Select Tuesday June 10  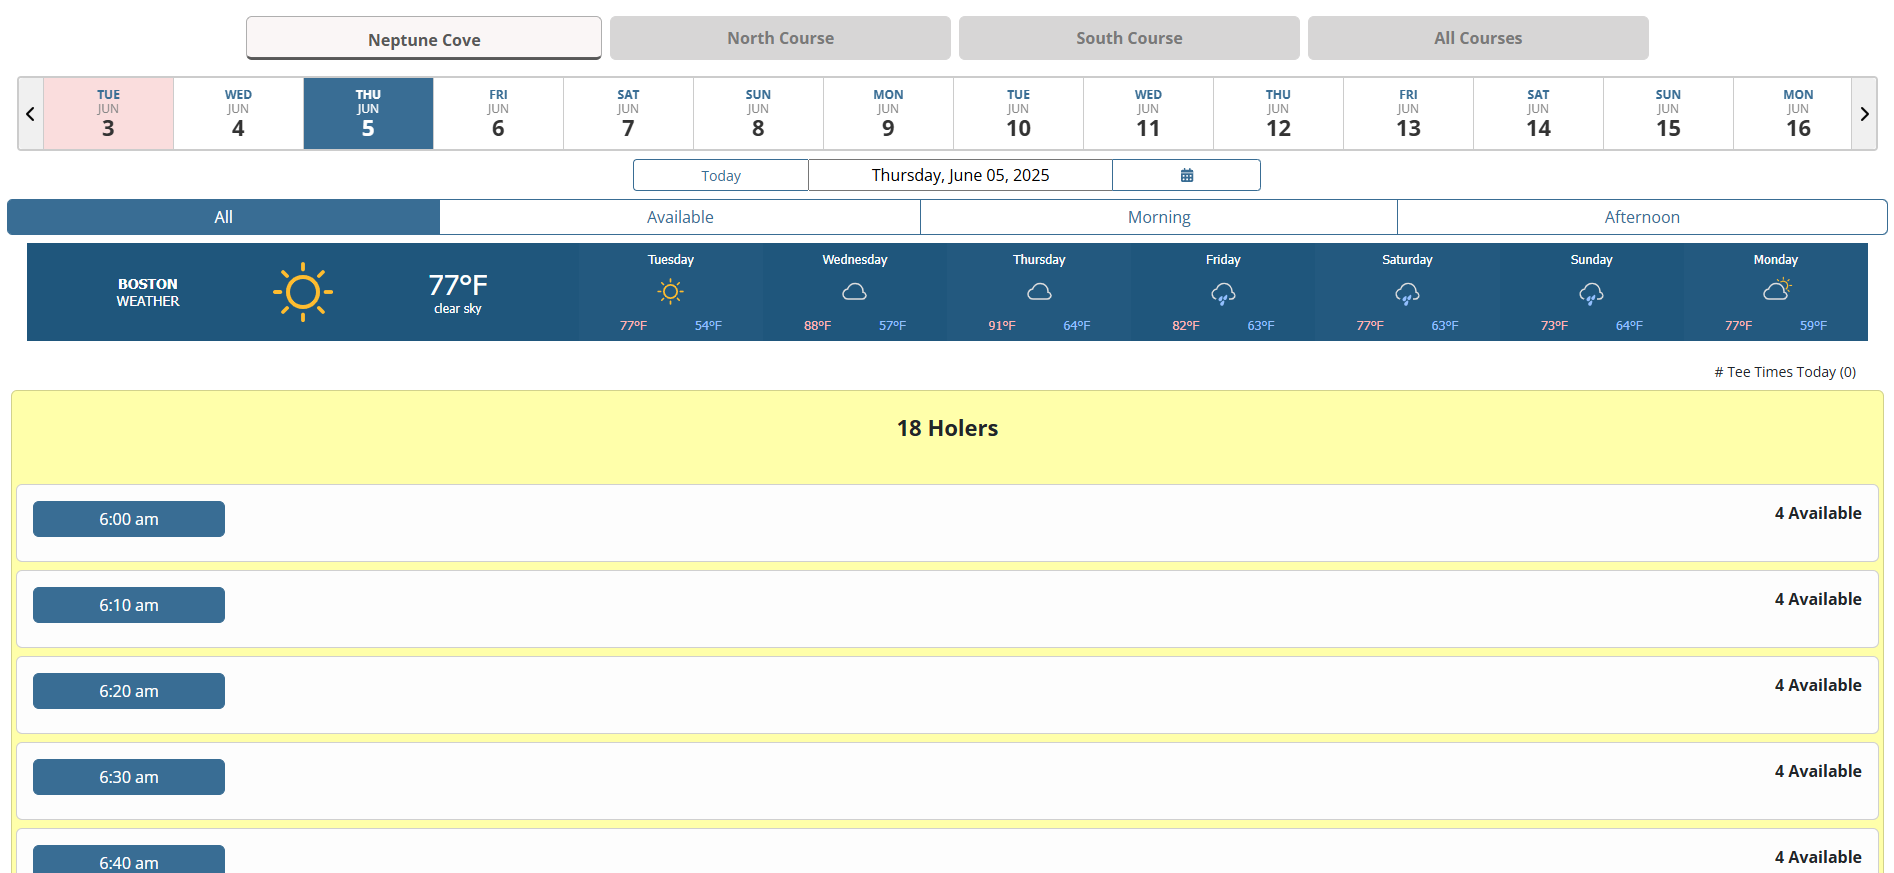pos(1018,114)
